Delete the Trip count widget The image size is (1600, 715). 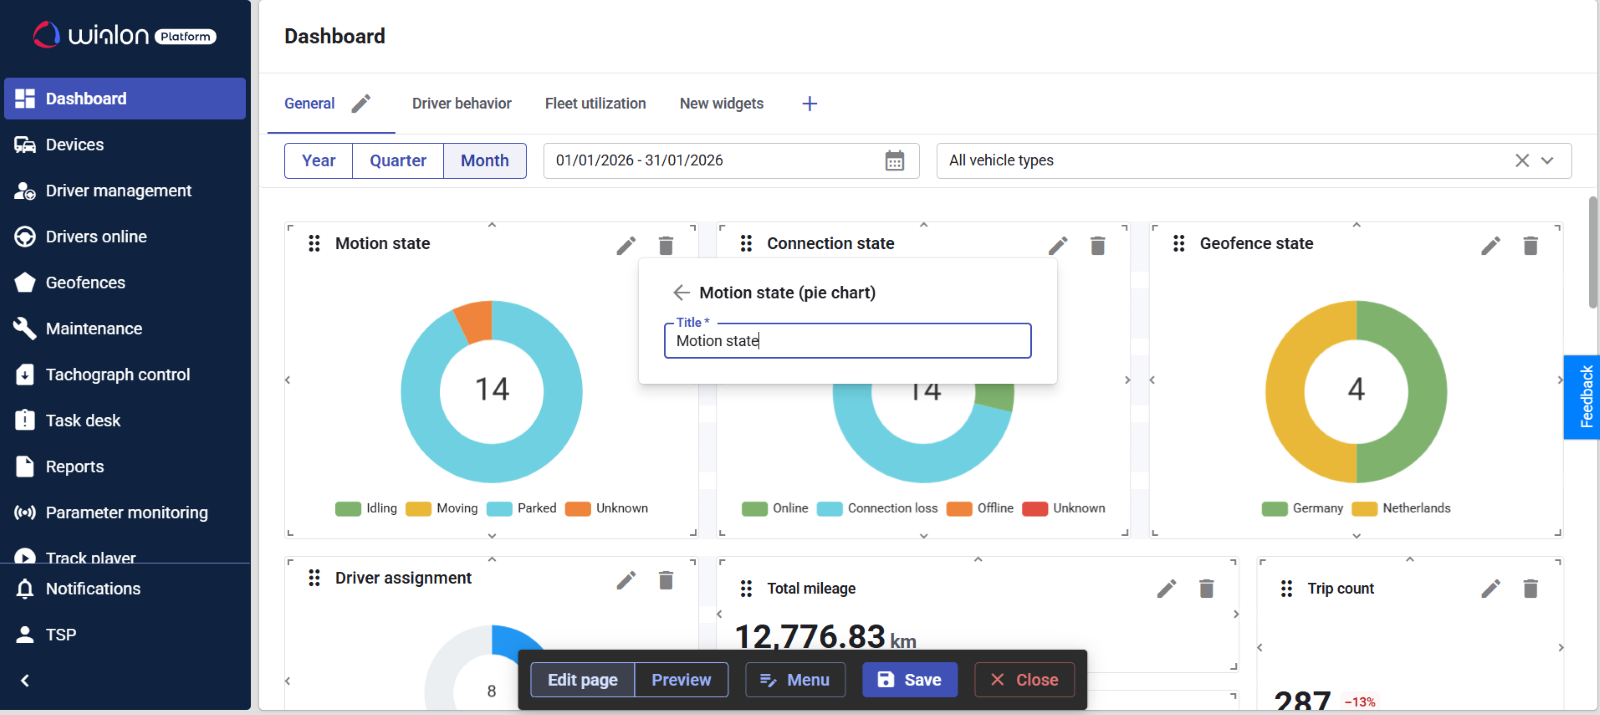1530,588
